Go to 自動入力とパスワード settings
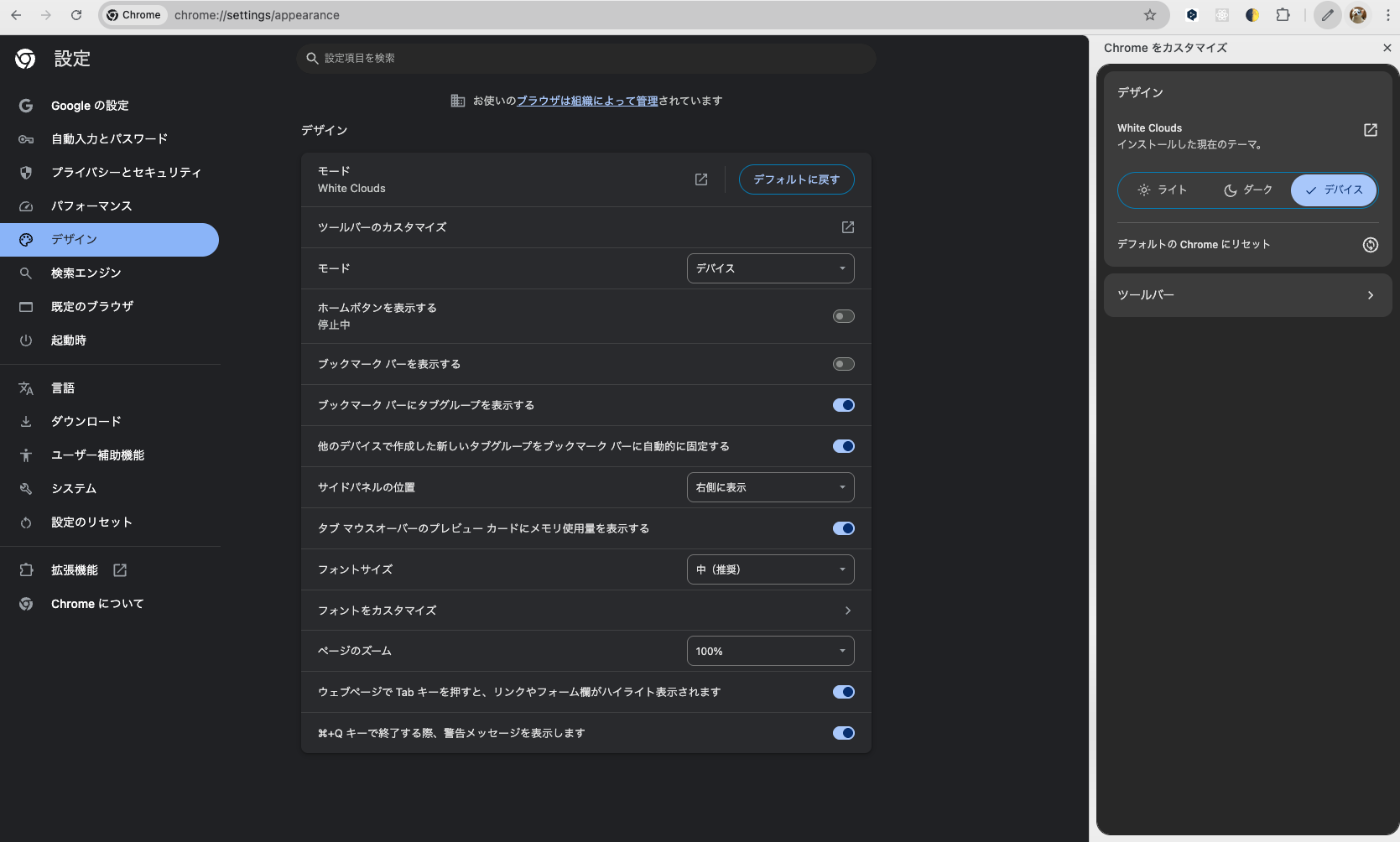 pyautogui.click(x=109, y=139)
